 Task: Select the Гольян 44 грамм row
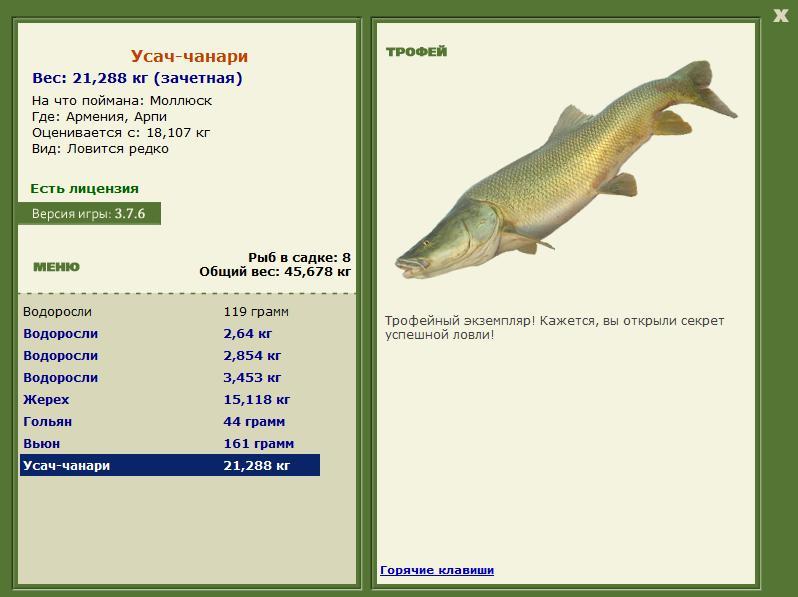coord(170,421)
